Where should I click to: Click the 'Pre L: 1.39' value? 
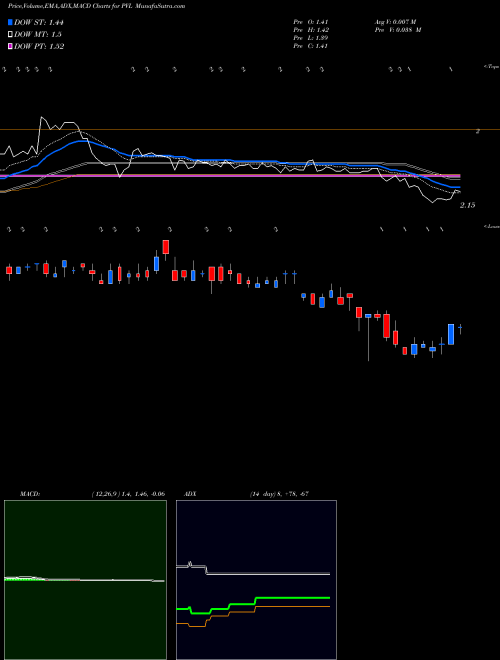click(311, 38)
